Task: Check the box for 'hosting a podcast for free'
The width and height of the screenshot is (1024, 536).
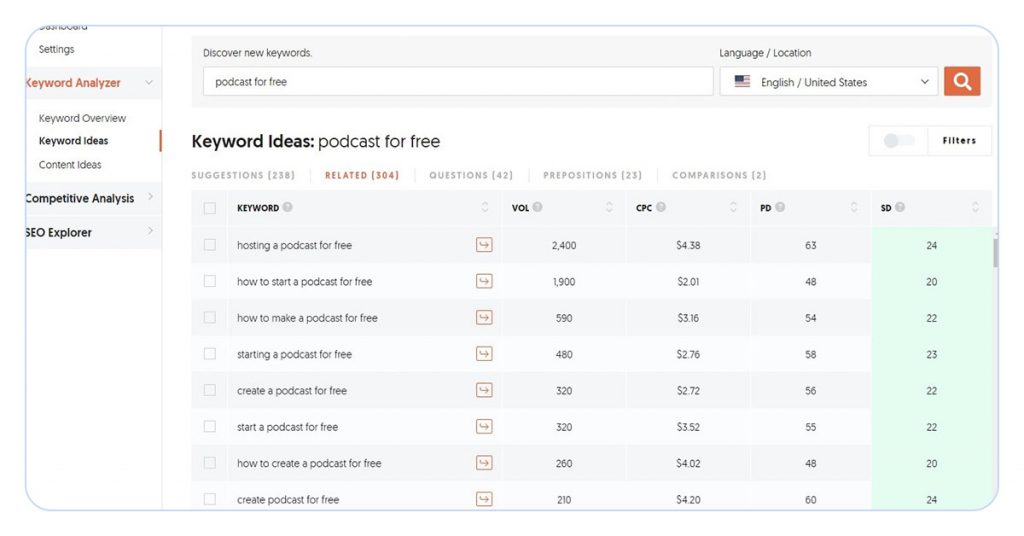Action: [x=210, y=244]
